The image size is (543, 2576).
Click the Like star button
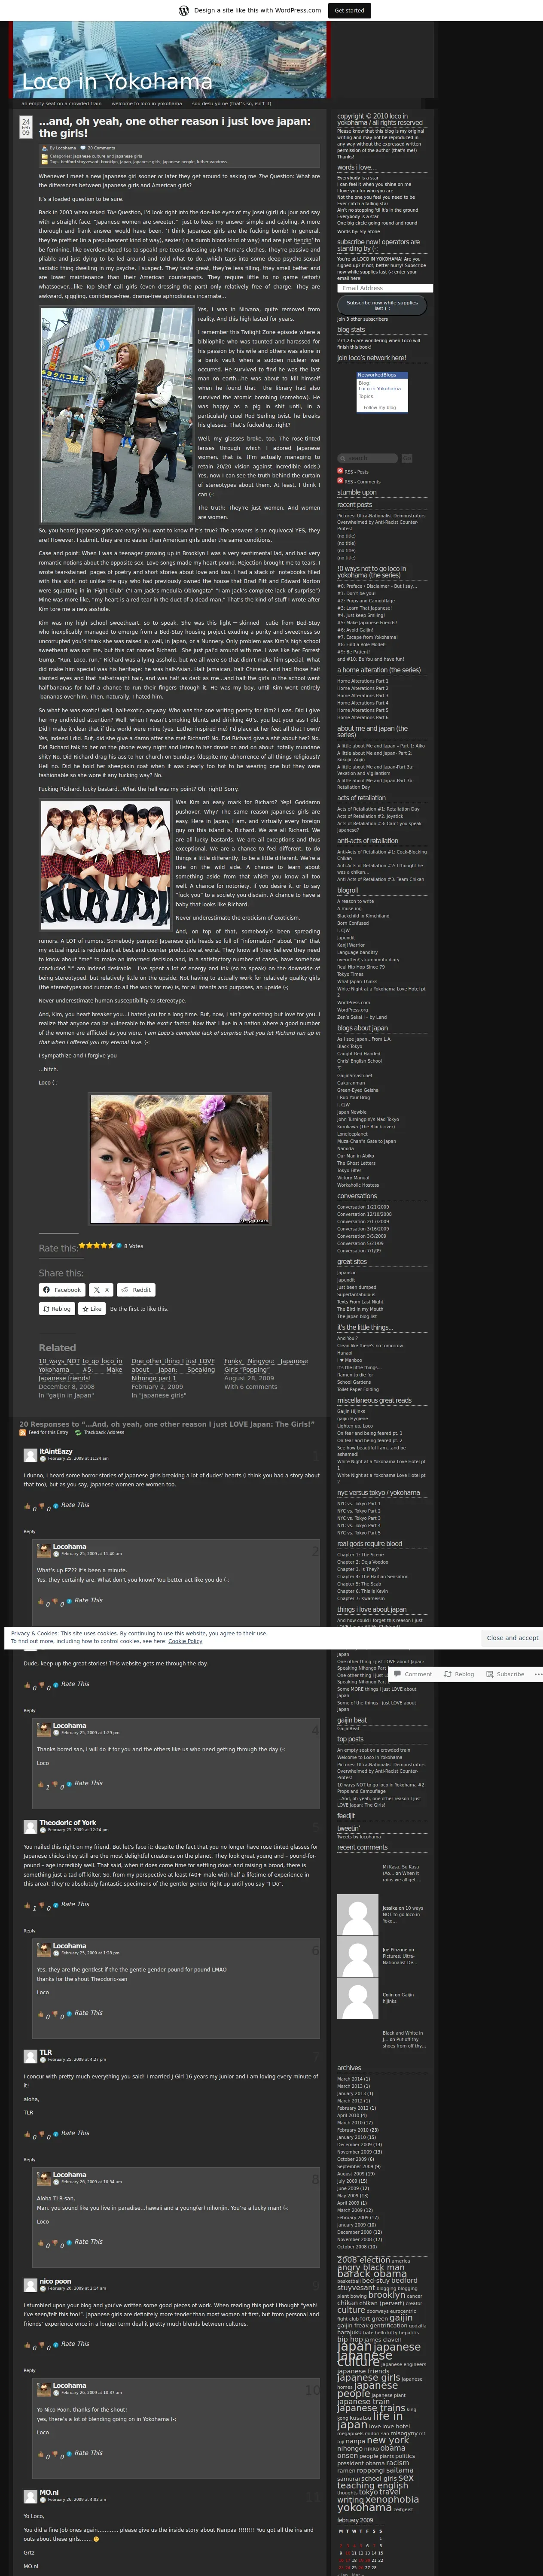[x=92, y=1308]
